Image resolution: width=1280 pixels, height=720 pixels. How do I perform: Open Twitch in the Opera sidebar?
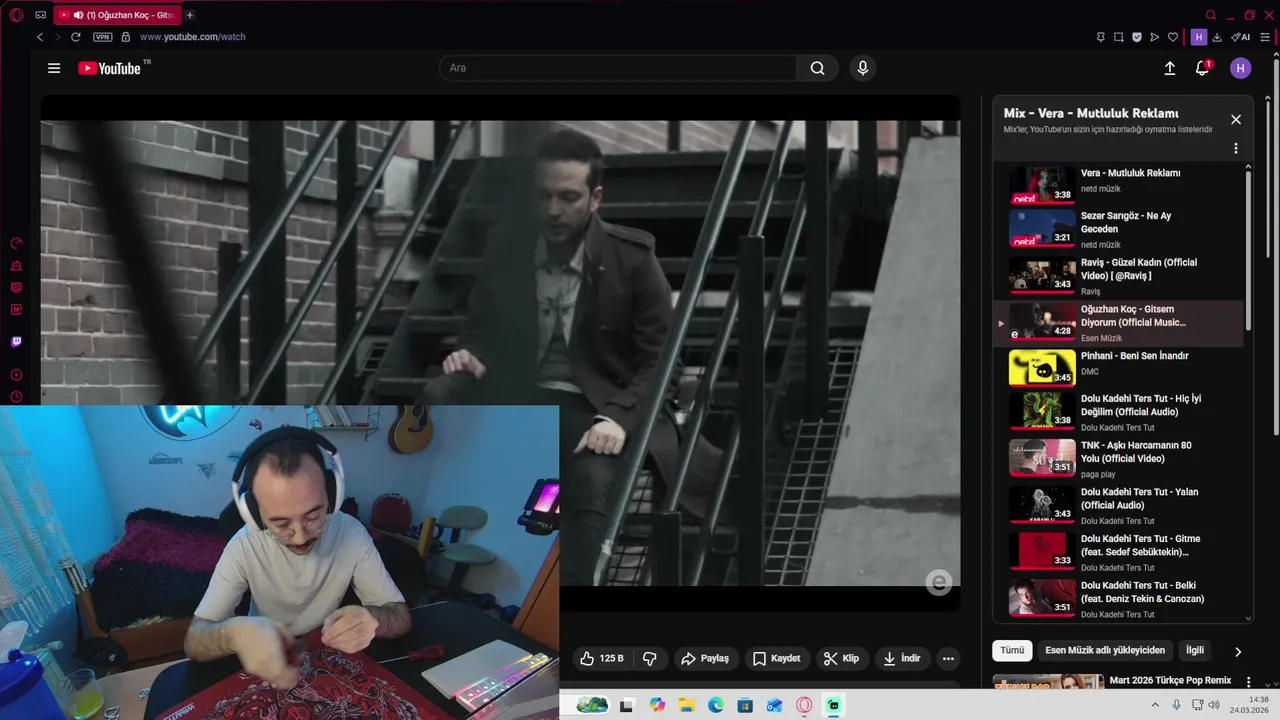pos(16,342)
